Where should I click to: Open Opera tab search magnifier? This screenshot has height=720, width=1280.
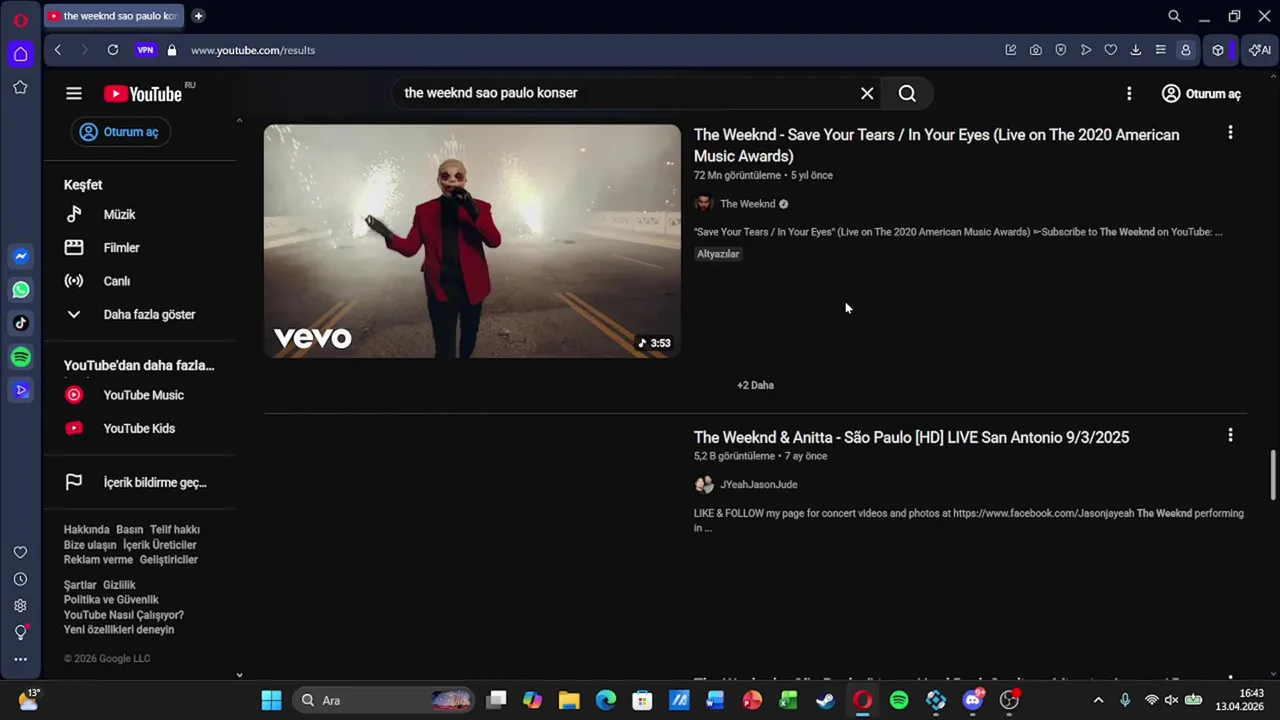click(x=1175, y=16)
